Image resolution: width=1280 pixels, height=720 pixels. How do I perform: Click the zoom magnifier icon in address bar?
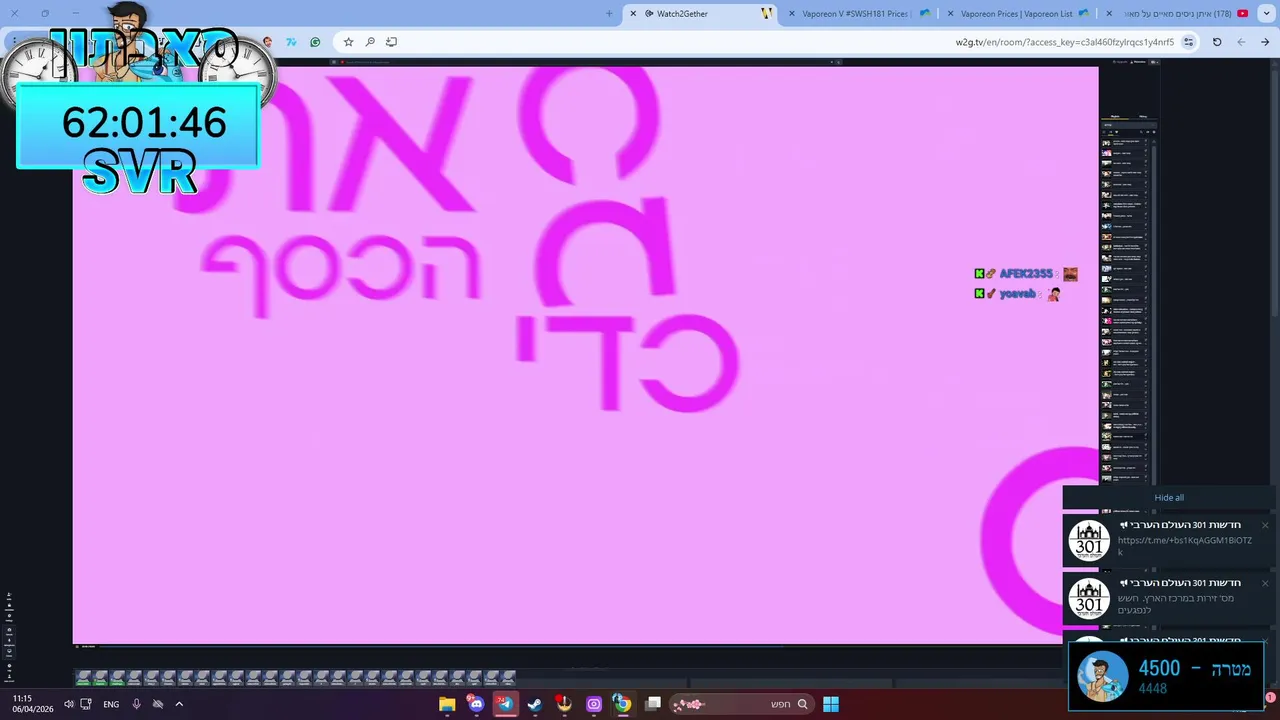370,42
